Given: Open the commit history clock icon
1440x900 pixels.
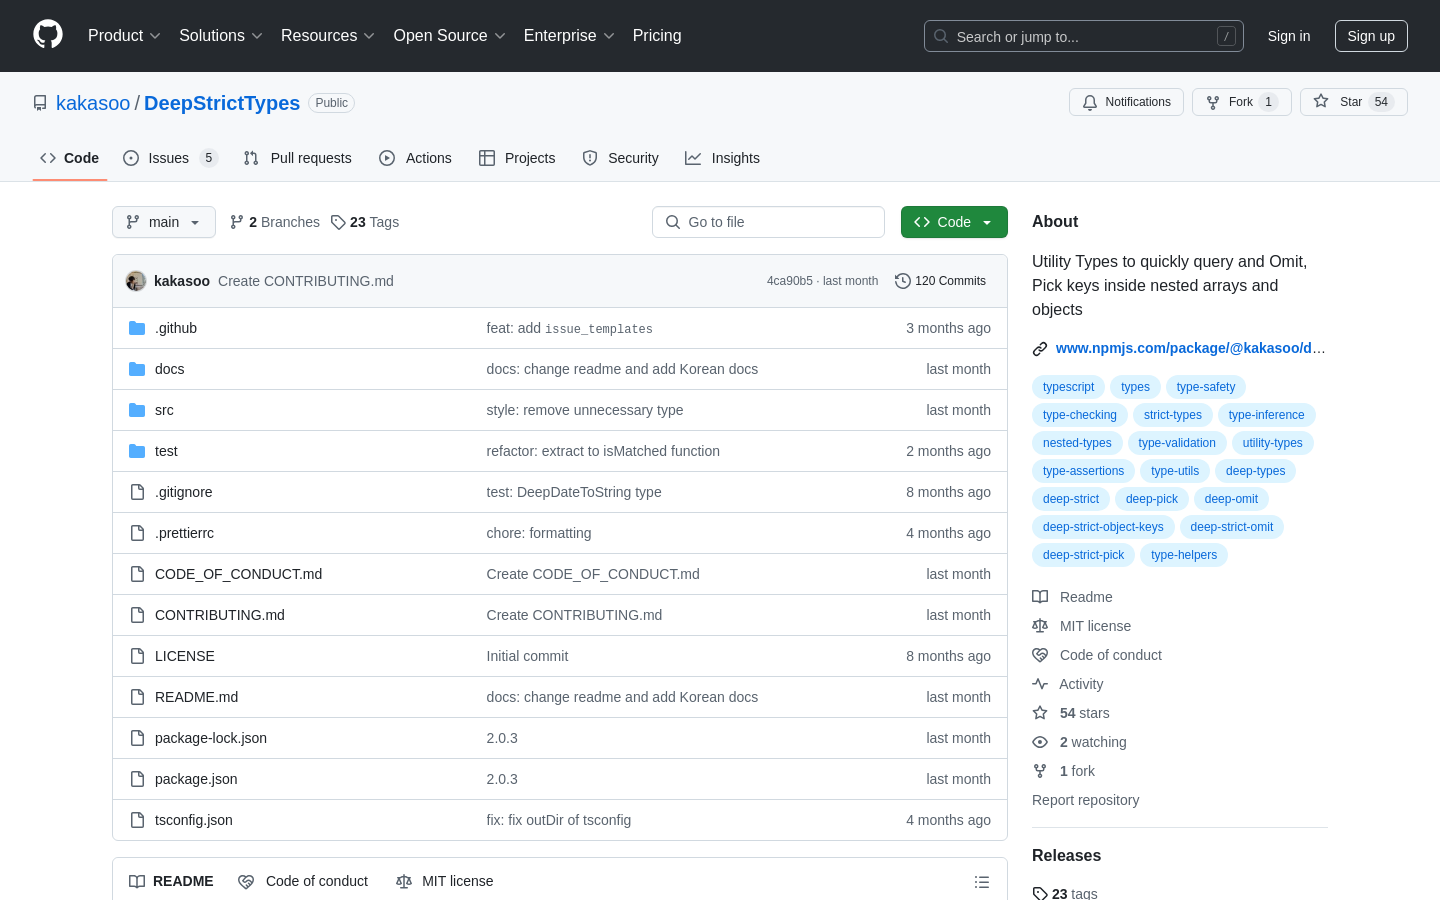Looking at the screenshot, I should coord(903,281).
